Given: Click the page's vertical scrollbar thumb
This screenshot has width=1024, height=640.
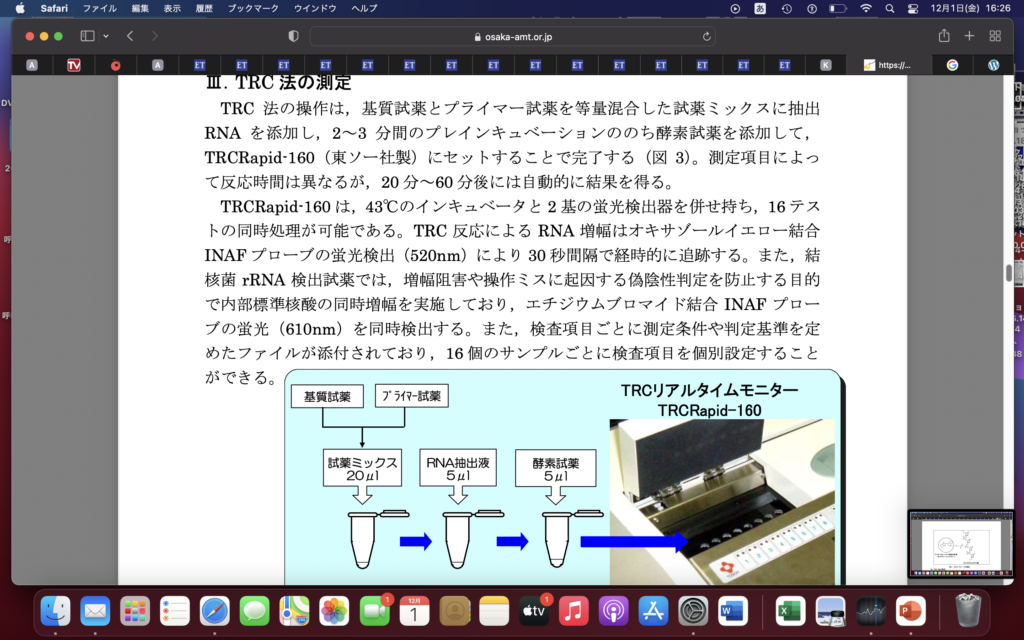Looking at the screenshot, I should point(1009,272).
